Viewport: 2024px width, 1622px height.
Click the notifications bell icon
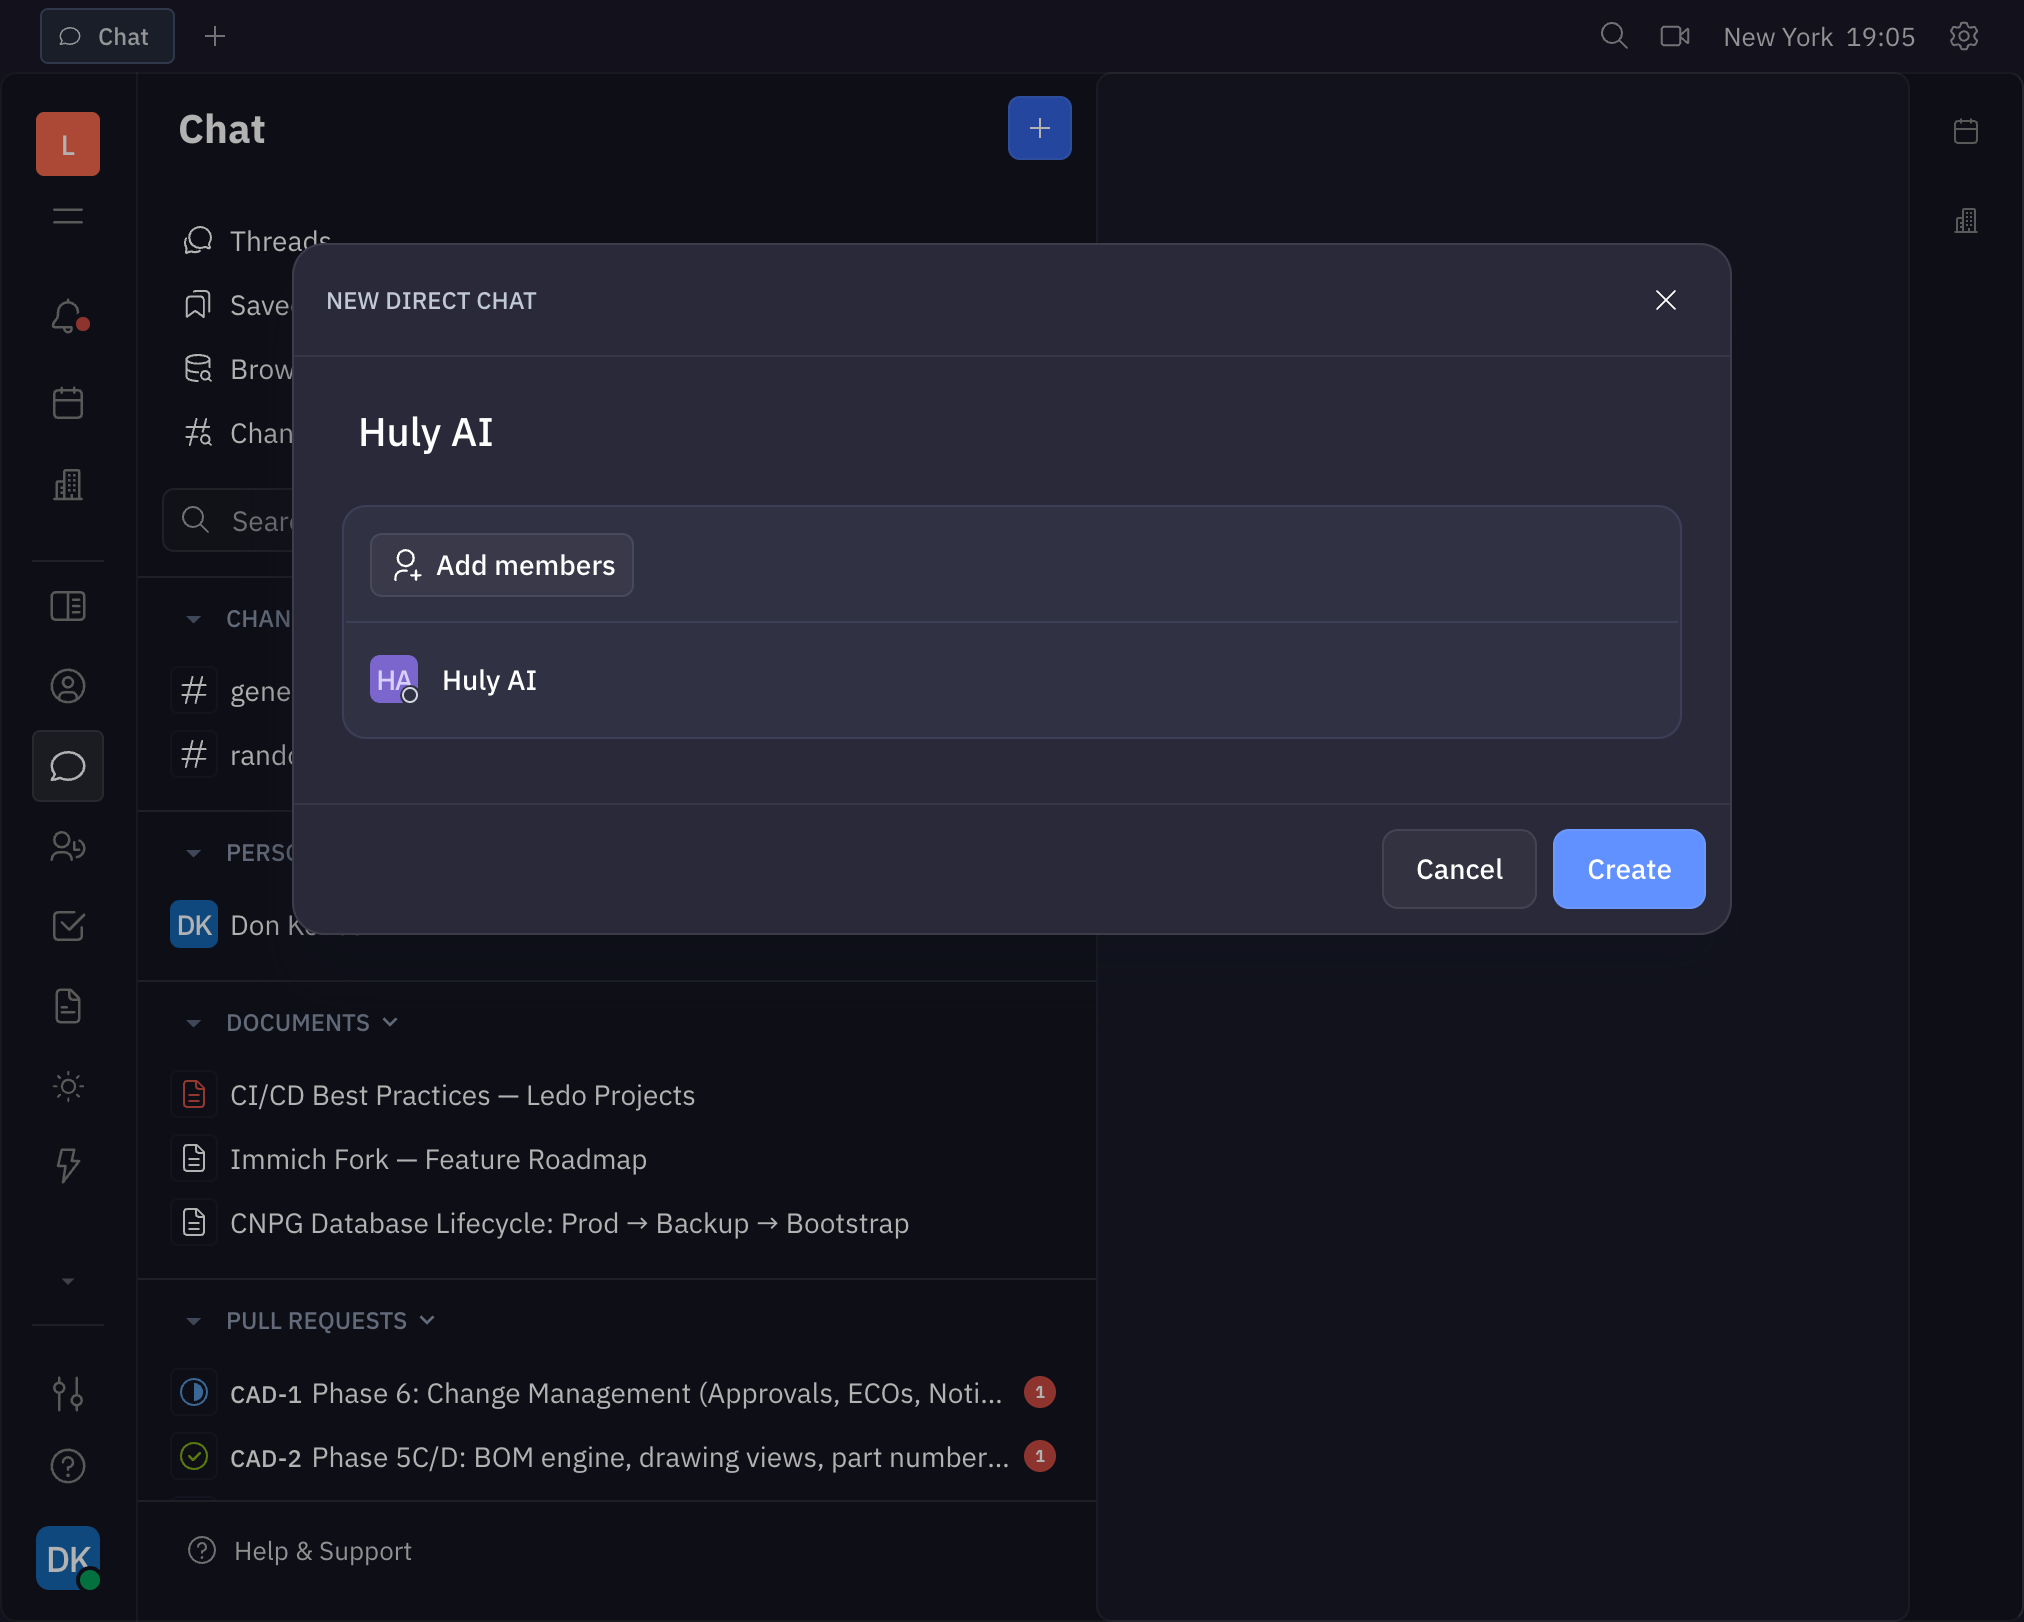tap(67, 317)
